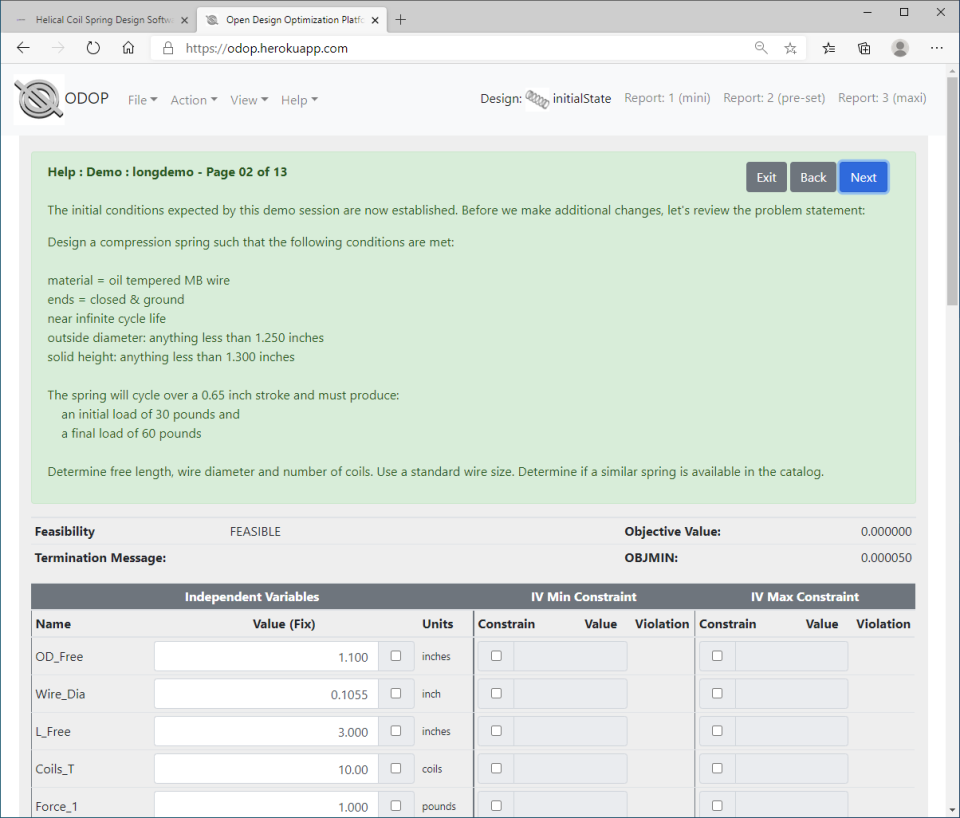Click the ODOP spring logo
Viewport: 960px width, 818px height.
tap(38, 98)
